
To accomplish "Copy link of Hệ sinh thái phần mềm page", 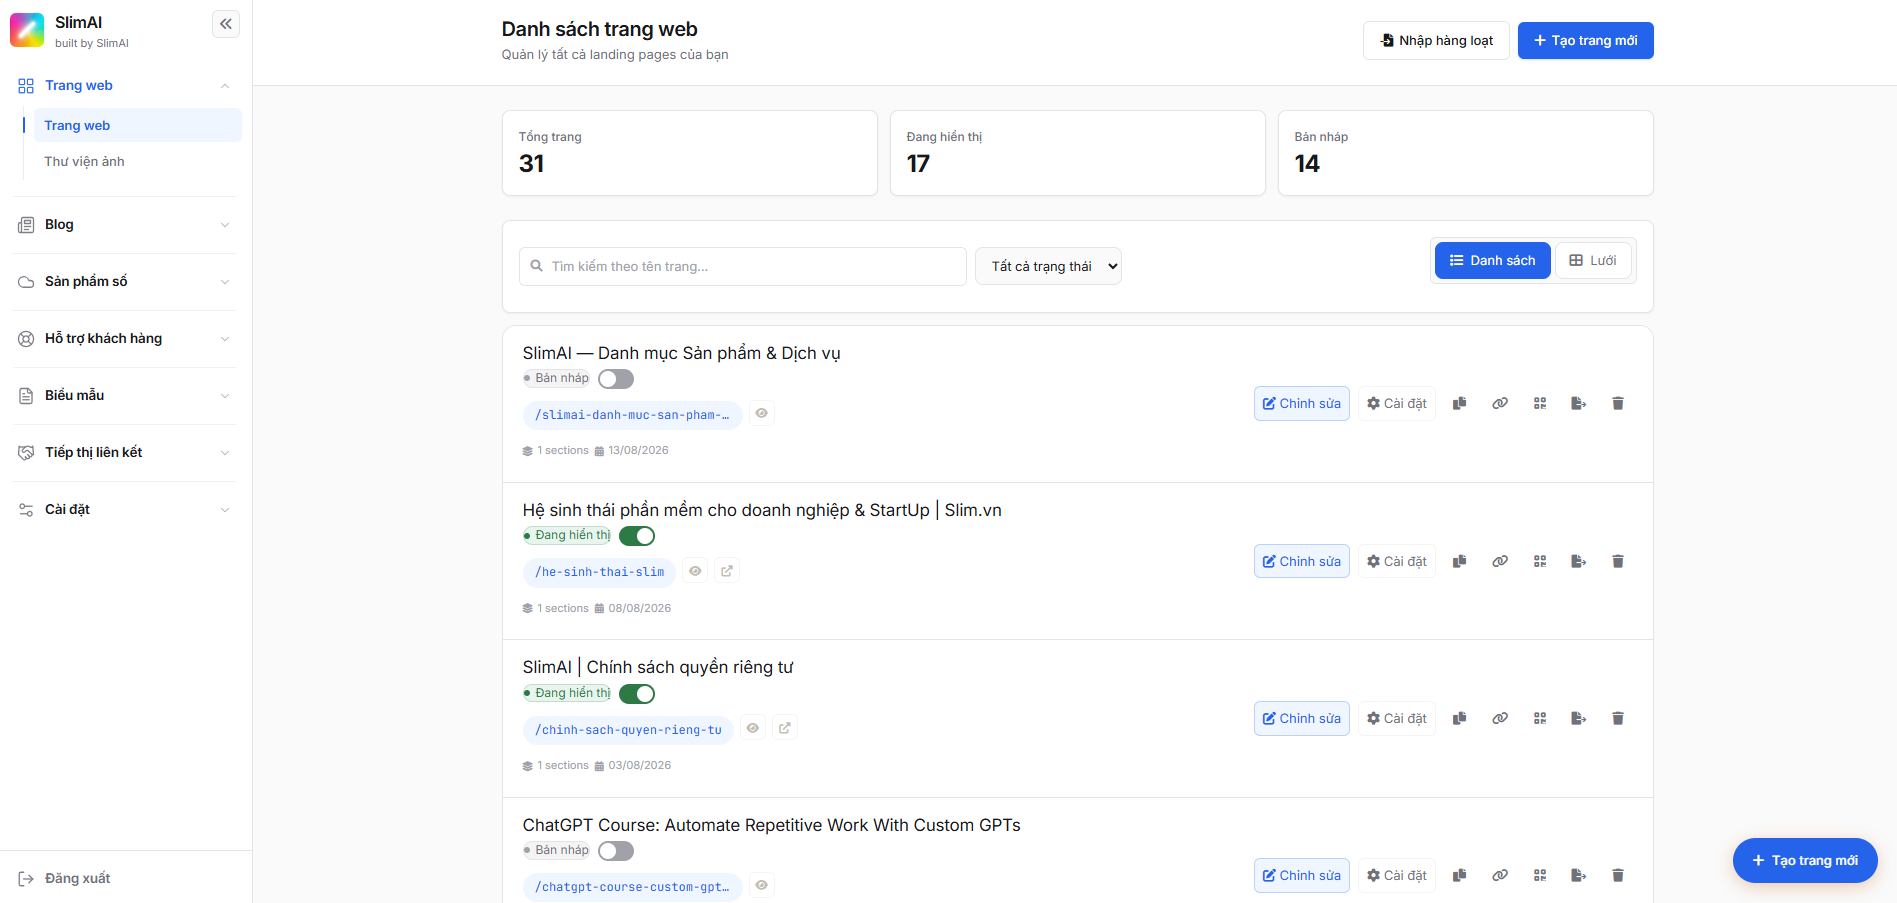I will click(x=1500, y=561).
